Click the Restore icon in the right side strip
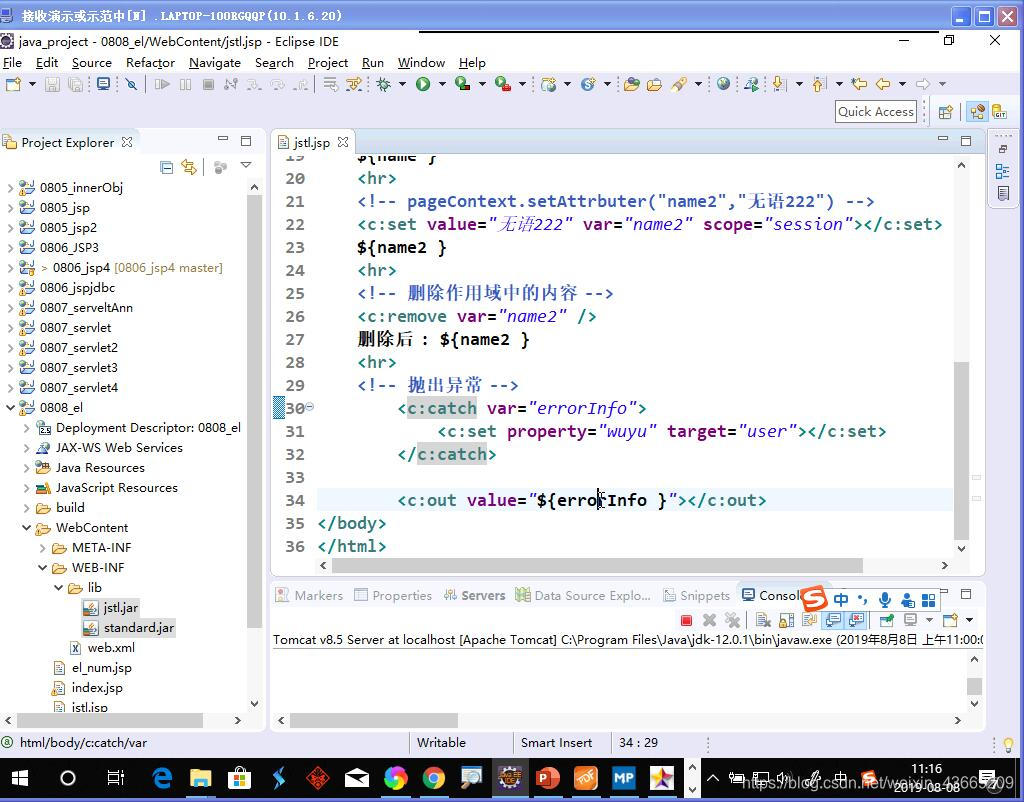The height and width of the screenshot is (802, 1024). pyautogui.click(x=1002, y=149)
